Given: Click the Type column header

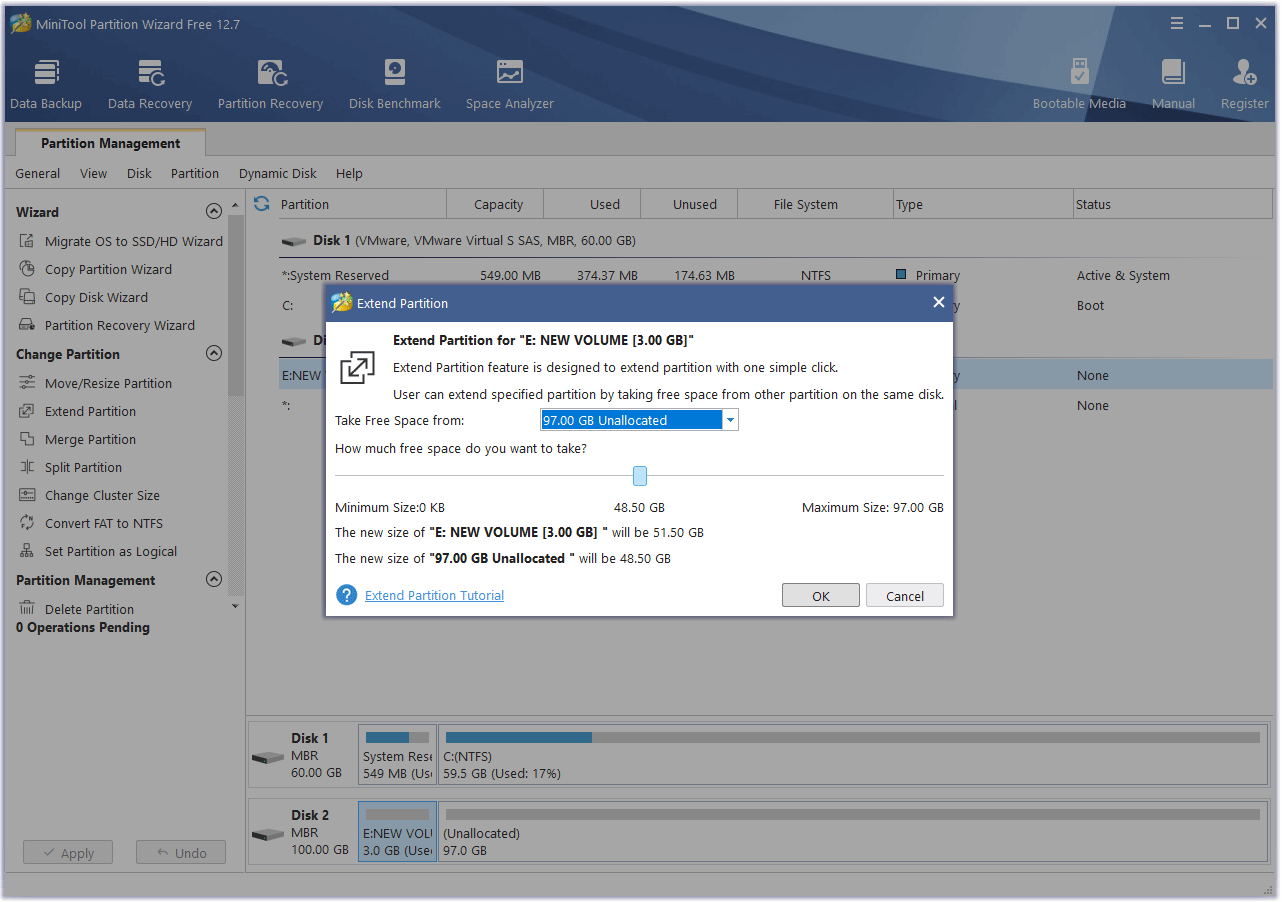Looking at the screenshot, I should click(x=983, y=204).
